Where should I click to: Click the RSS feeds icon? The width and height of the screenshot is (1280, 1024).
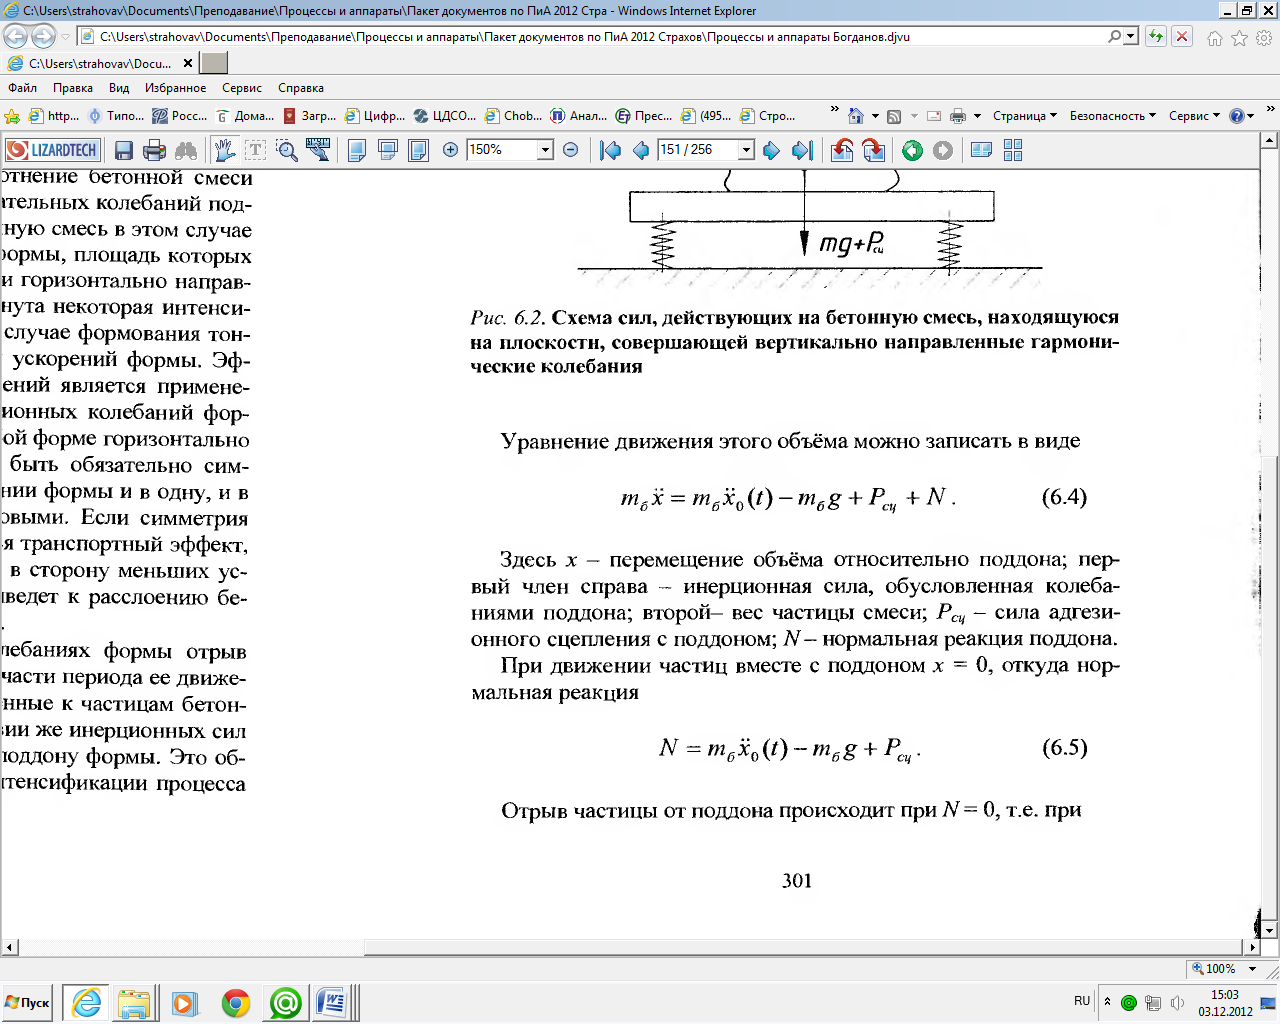[894, 116]
